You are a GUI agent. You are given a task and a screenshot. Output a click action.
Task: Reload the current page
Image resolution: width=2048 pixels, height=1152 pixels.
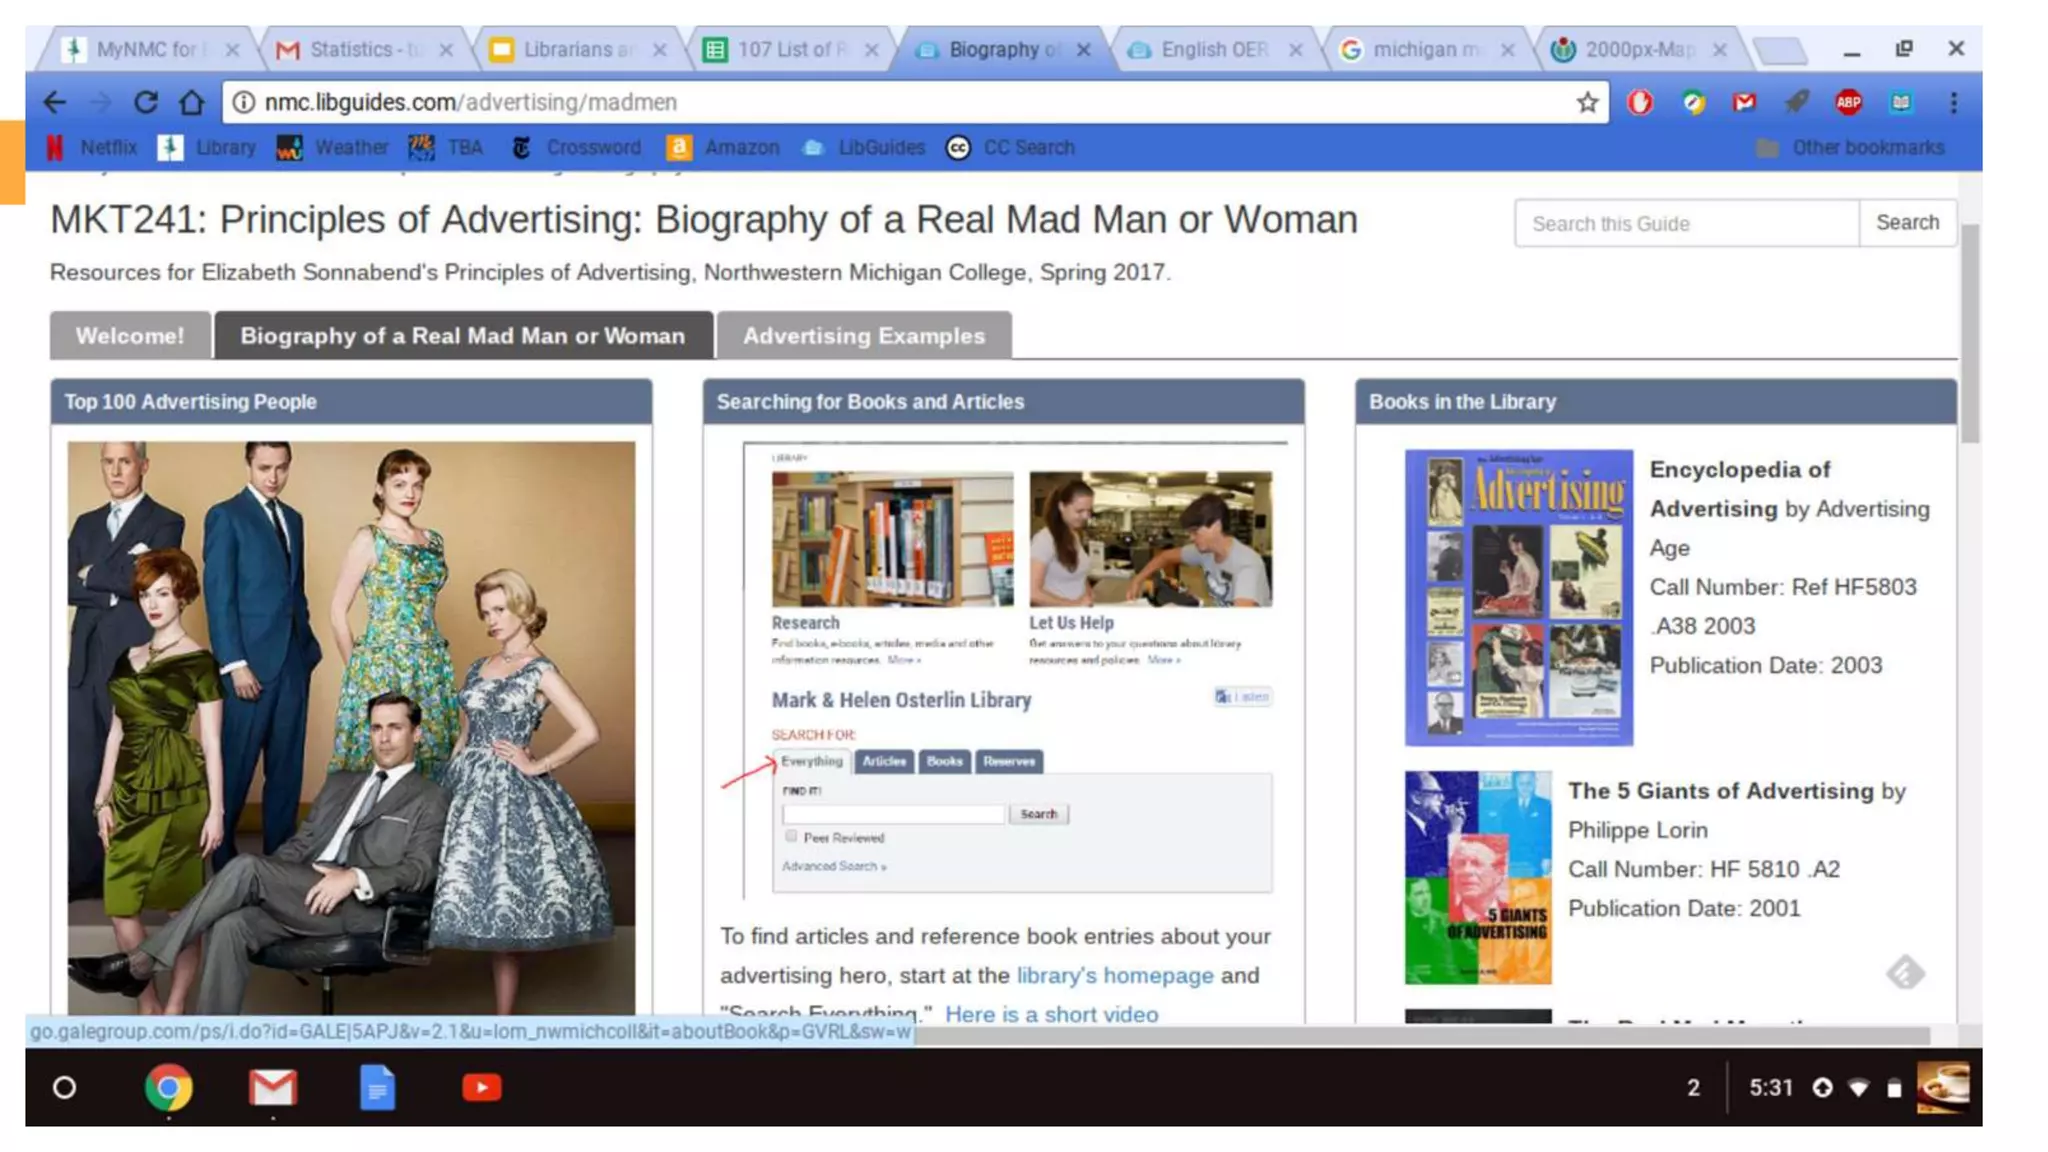[146, 102]
